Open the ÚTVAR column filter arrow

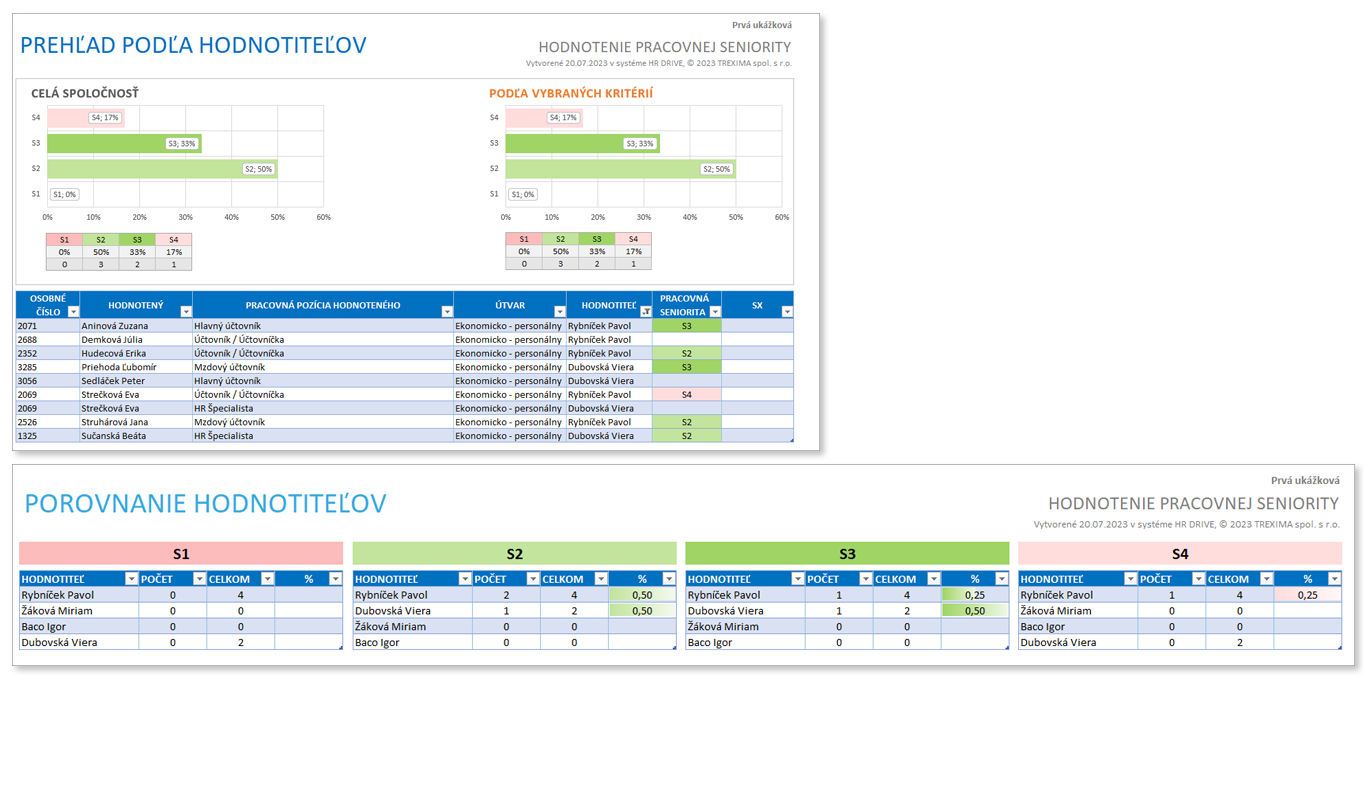coord(559,312)
